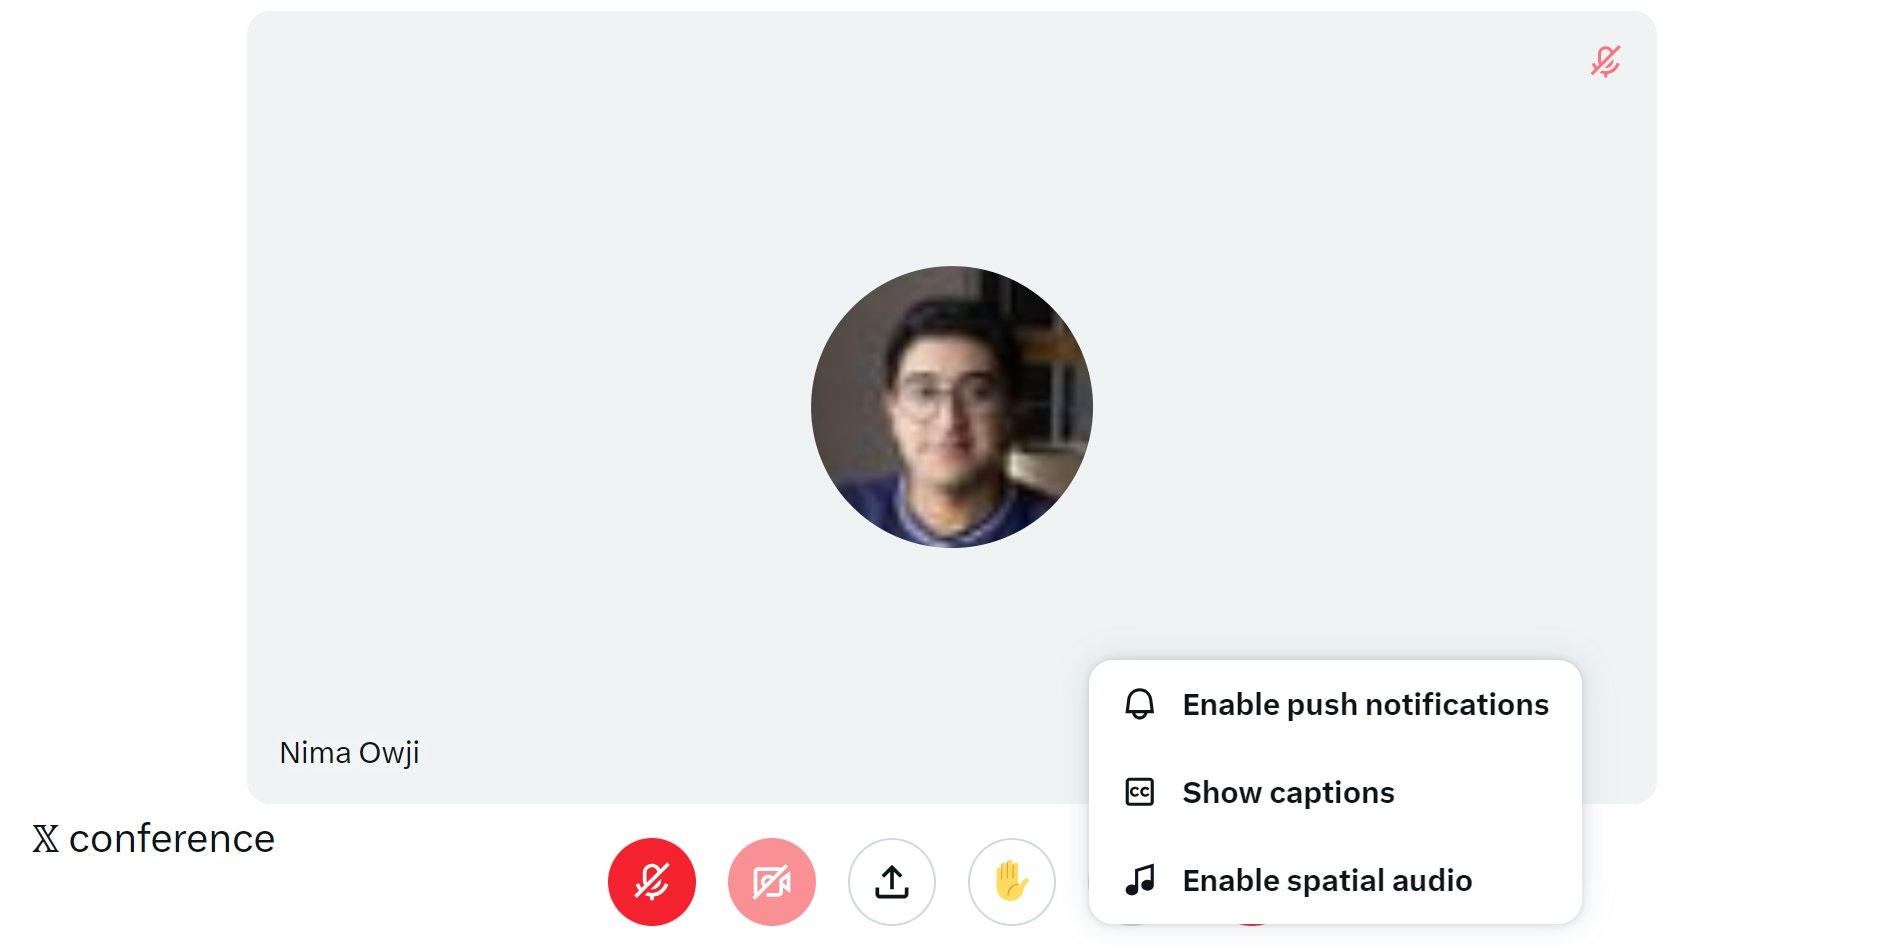Click the Nima Owji name label
This screenshot has width=1894, height=951.
[349, 752]
